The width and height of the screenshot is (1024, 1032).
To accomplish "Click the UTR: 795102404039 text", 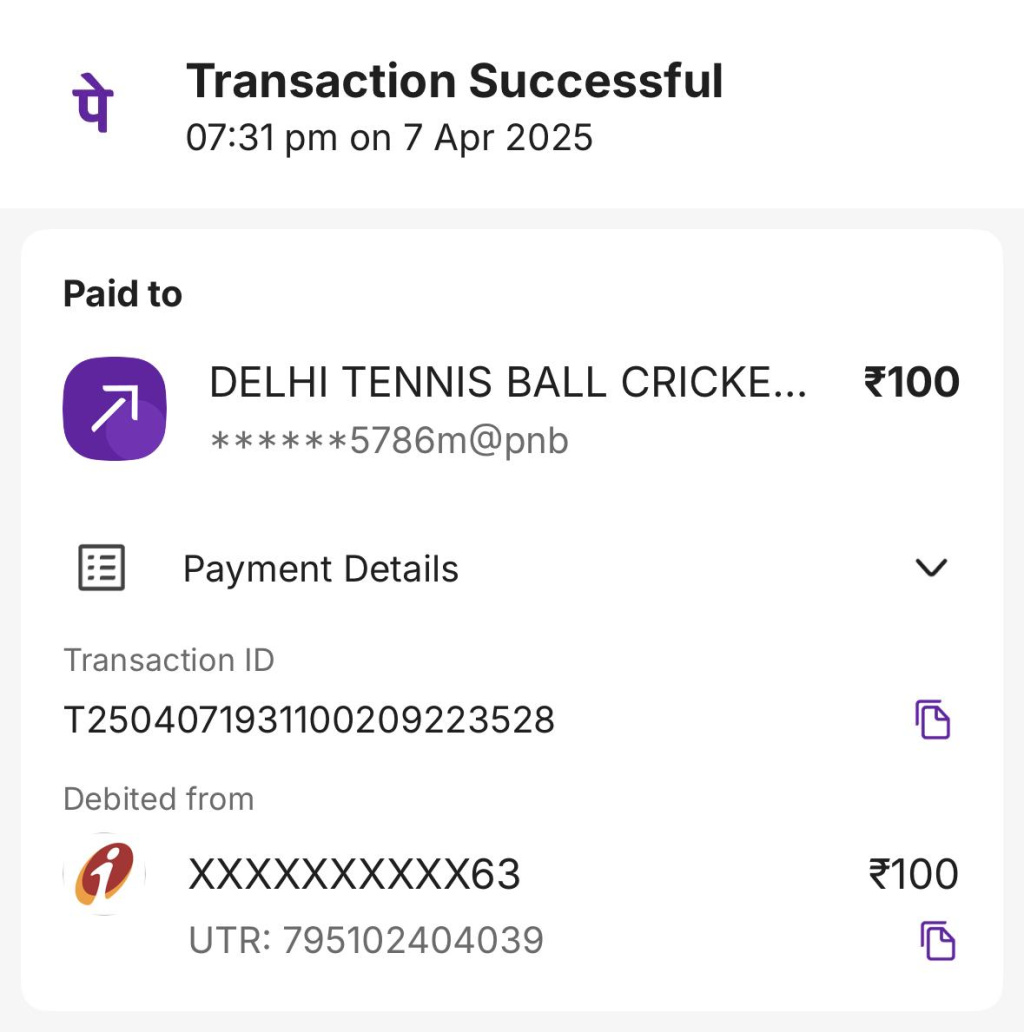I will (366, 940).
